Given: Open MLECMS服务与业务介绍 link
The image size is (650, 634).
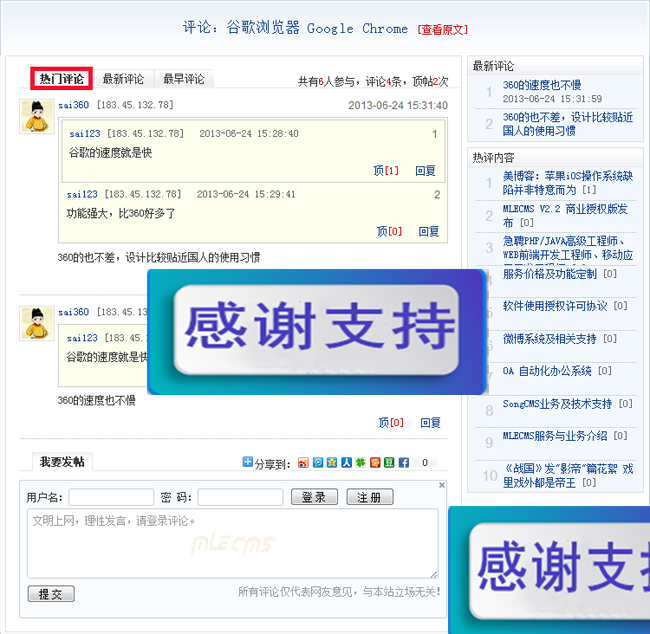Looking at the screenshot, I should pyautogui.click(x=555, y=436).
